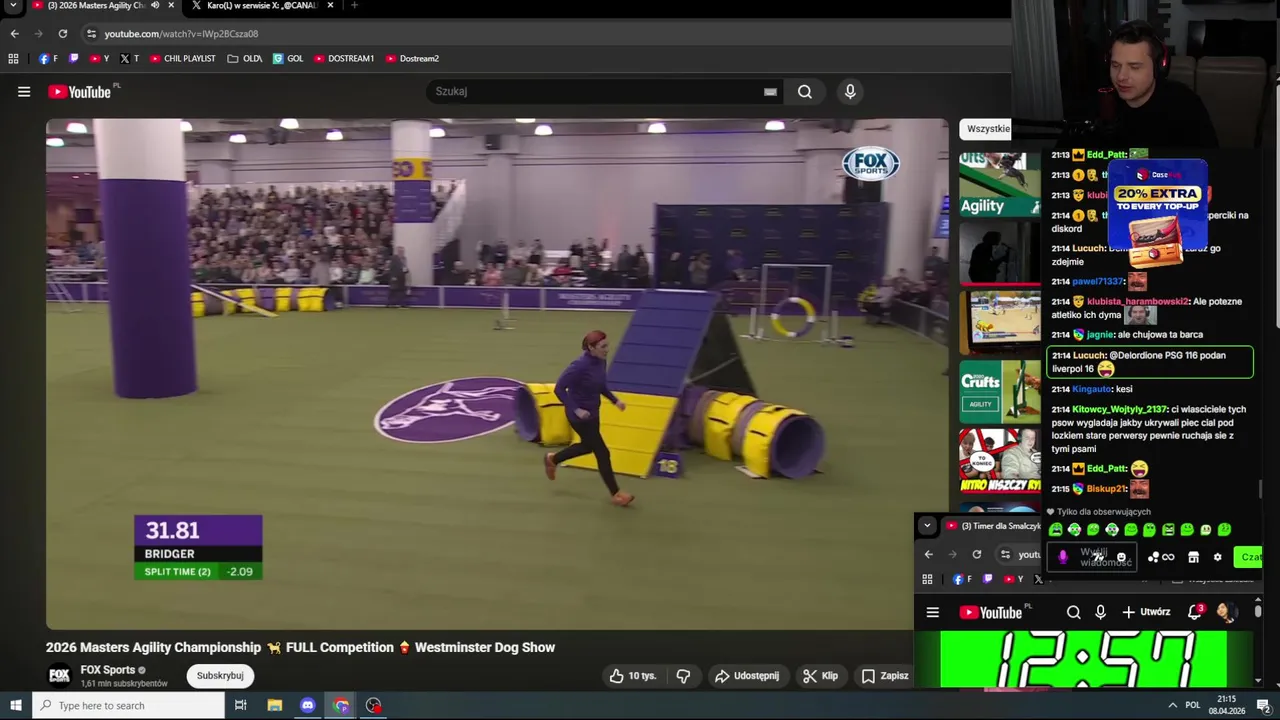Open Discord from the taskbar
1280x720 pixels.
click(x=307, y=706)
